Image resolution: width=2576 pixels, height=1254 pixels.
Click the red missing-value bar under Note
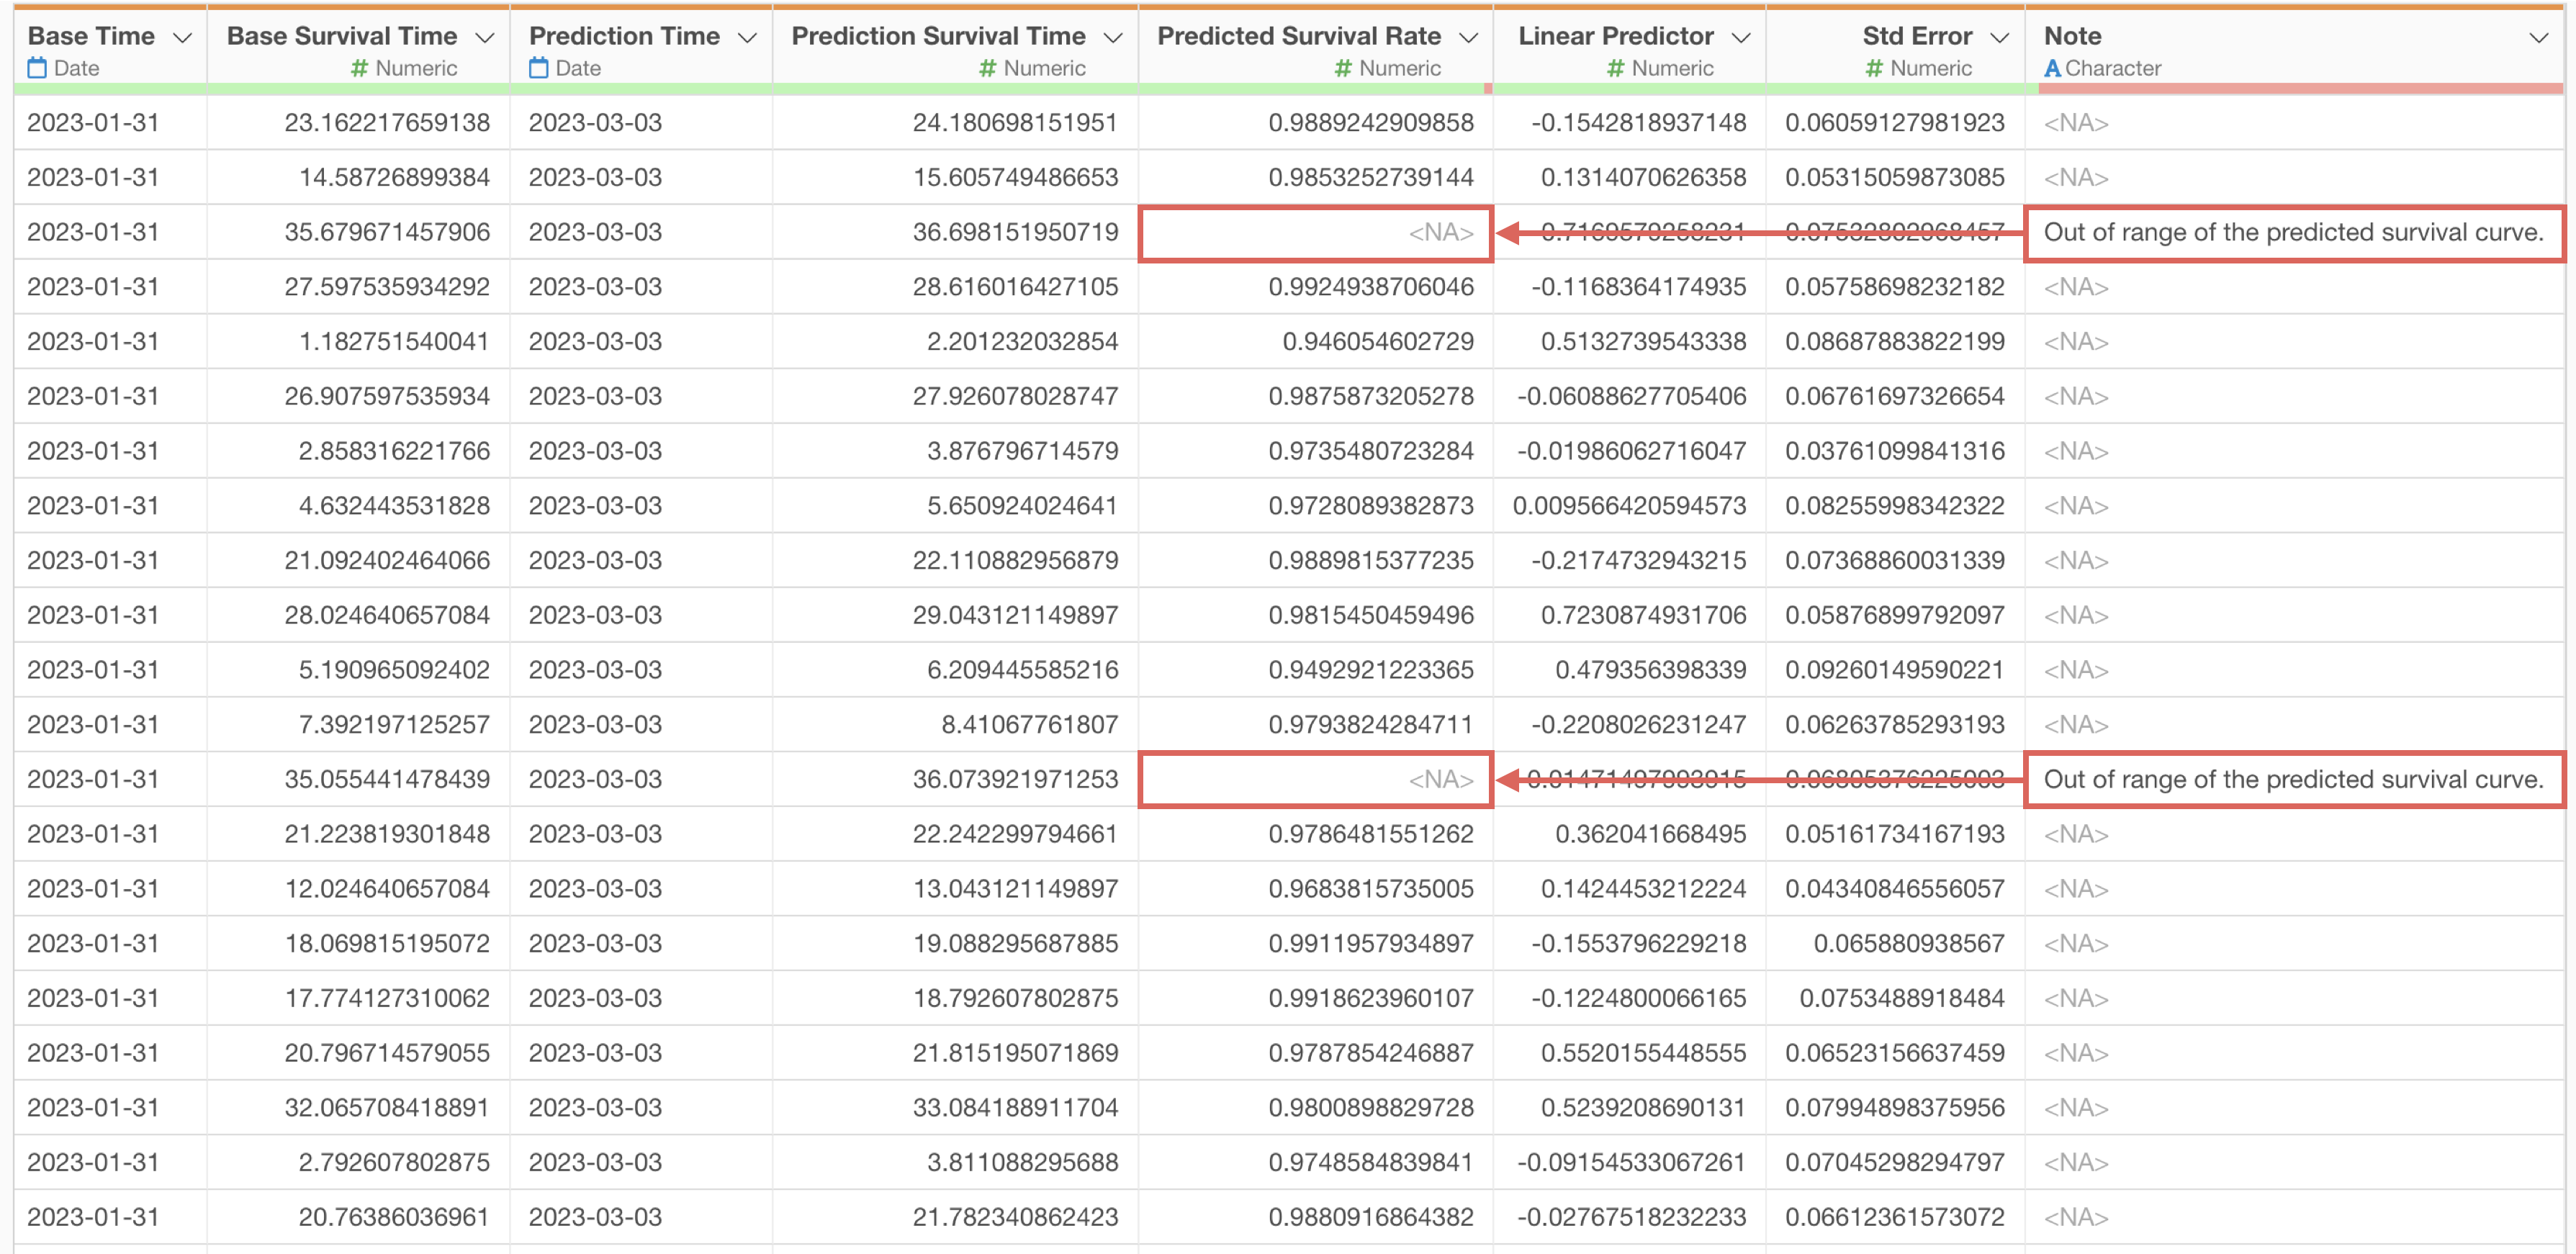click(x=2300, y=89)
